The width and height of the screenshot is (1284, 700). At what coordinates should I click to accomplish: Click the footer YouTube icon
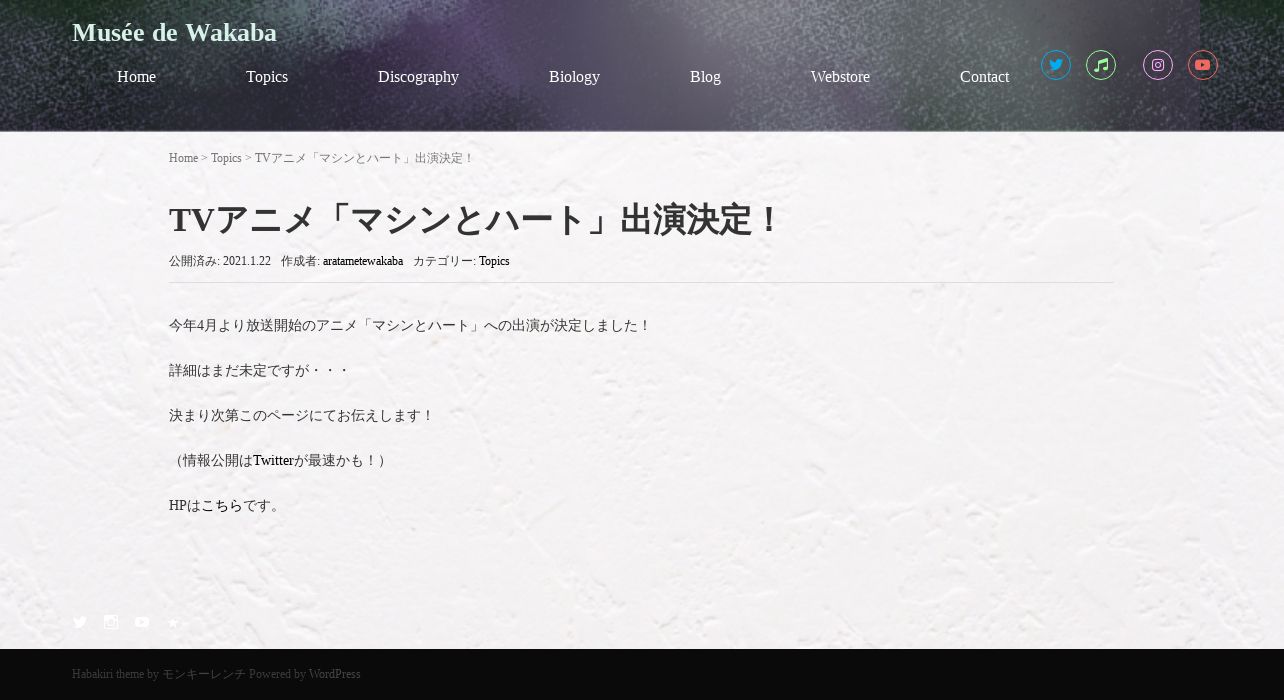(142, 622)
